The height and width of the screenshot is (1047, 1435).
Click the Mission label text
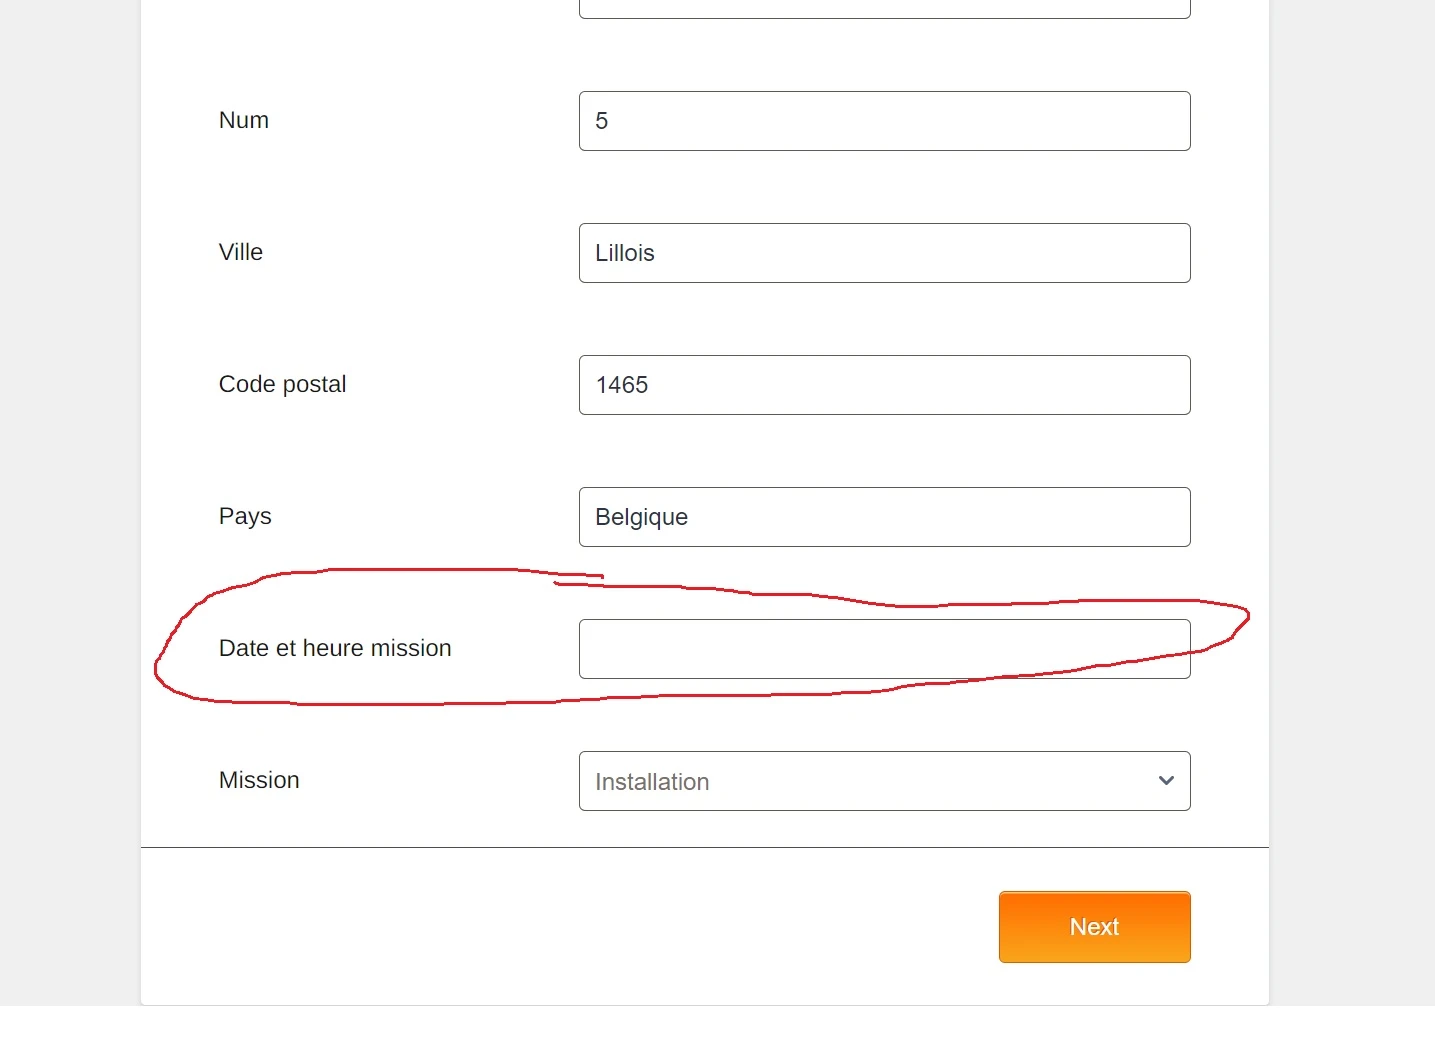pos(259,780)
